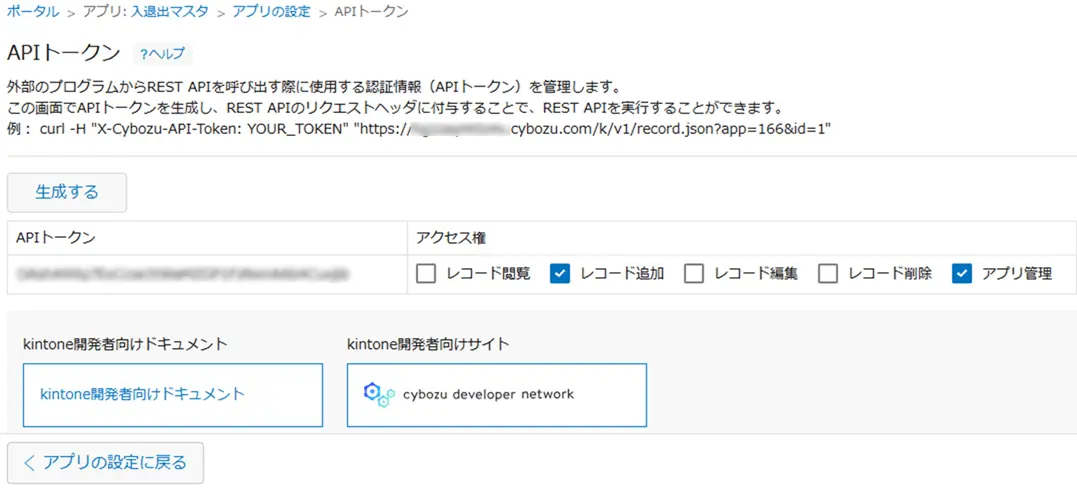This screenshot has height=491, width=1077.
Task: Click the curl example command text
Action: point(435,128)
